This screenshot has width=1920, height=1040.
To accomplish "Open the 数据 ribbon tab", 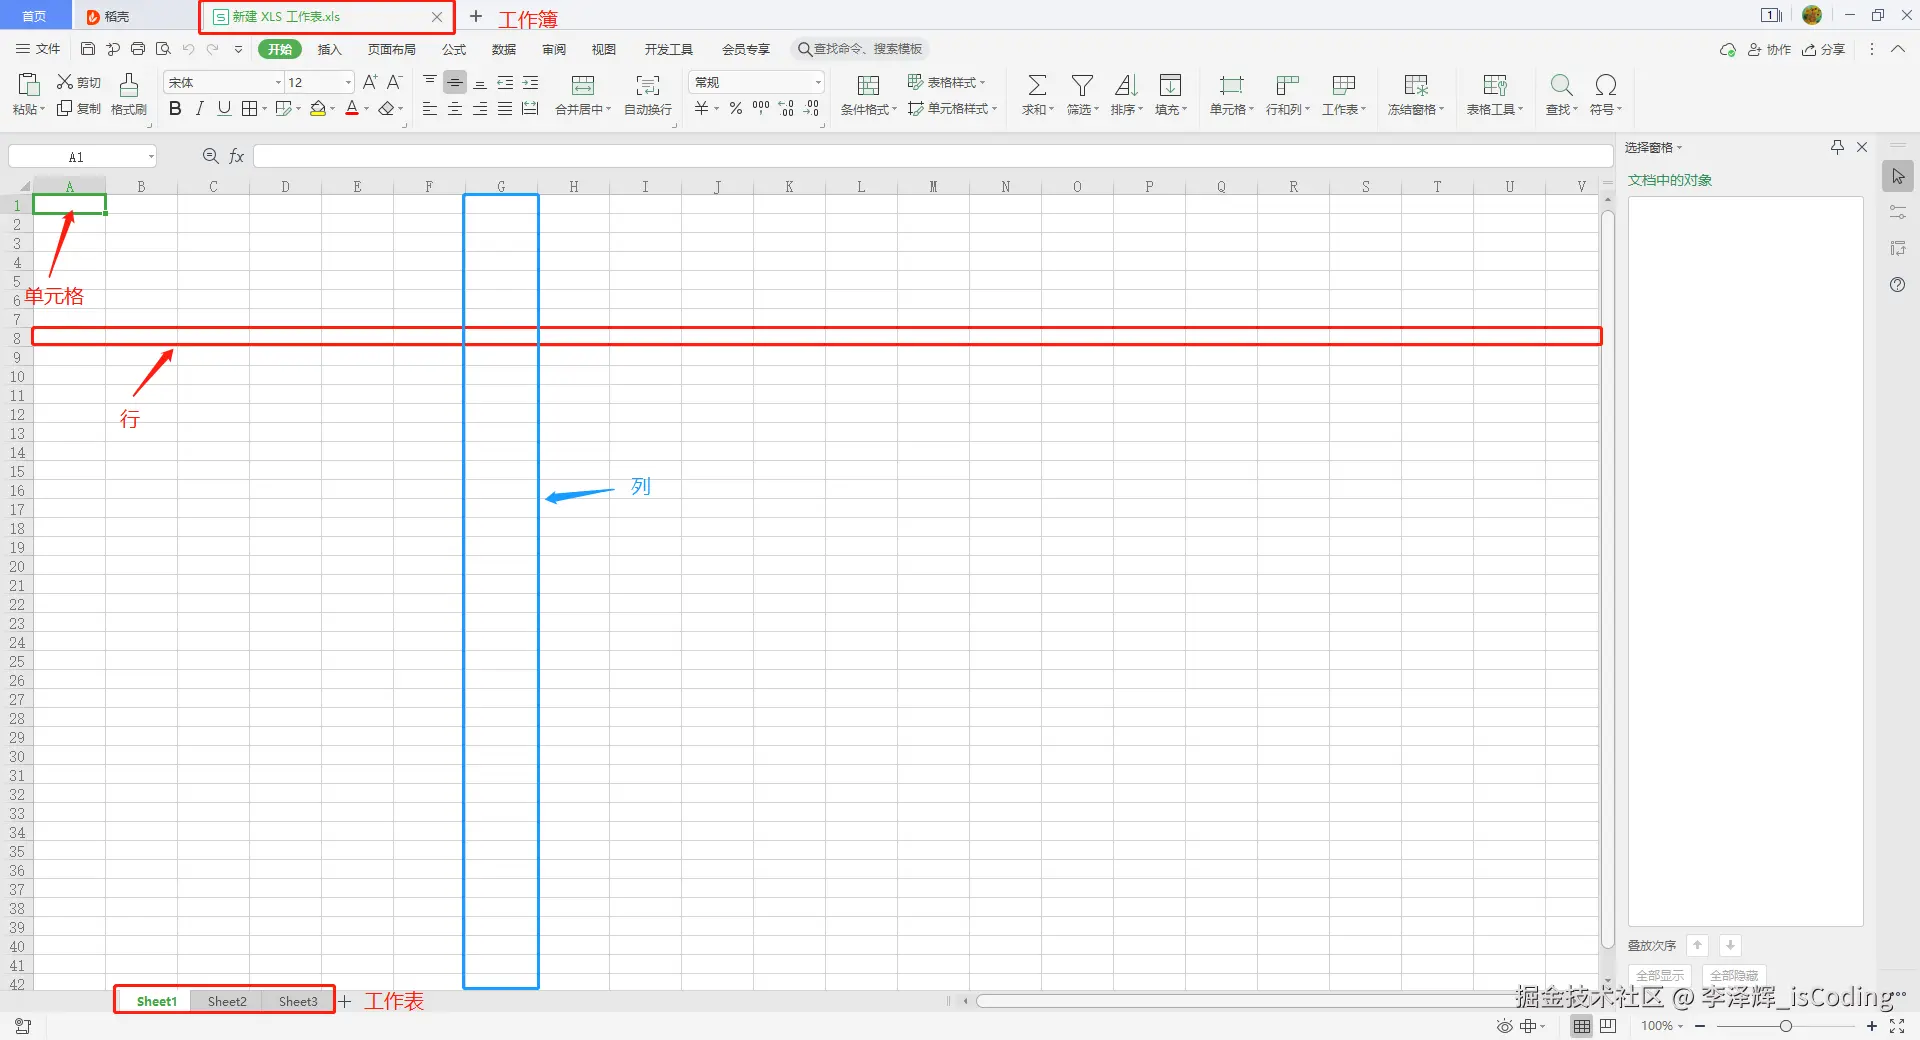I will (x=504, y=49).
